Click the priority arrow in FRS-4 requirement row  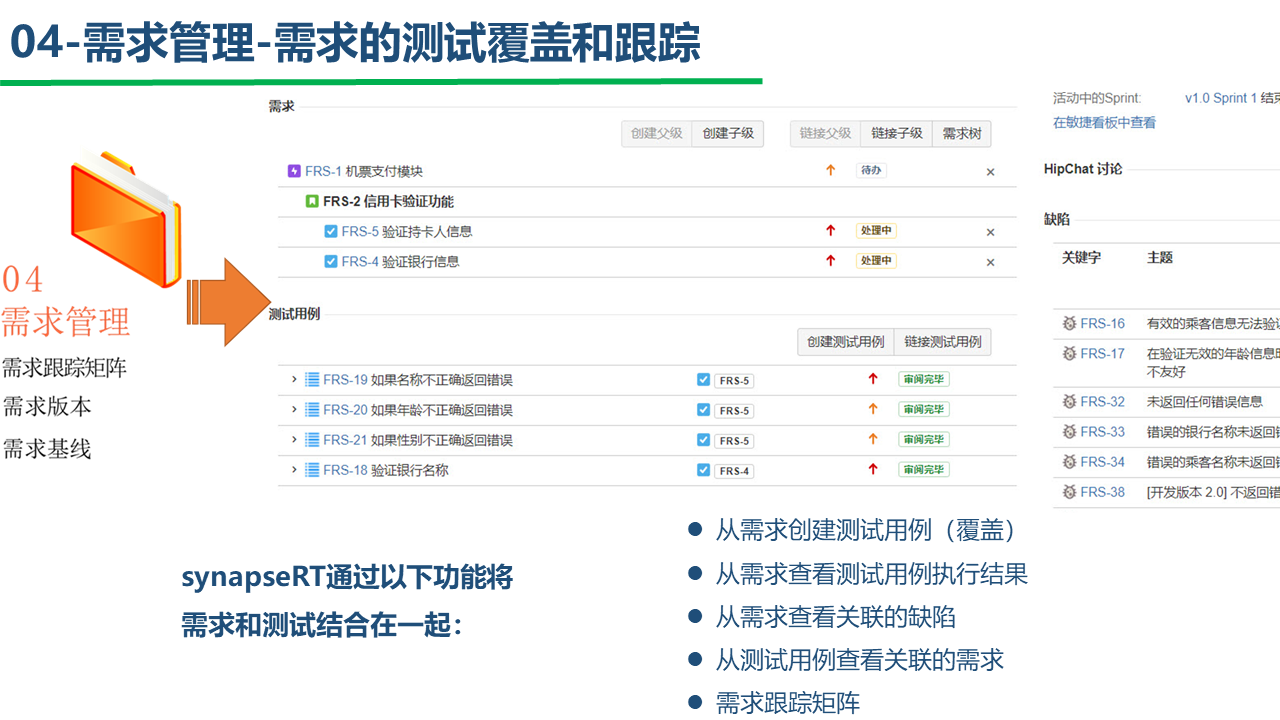pyautogui.click(x=830, y=261)
